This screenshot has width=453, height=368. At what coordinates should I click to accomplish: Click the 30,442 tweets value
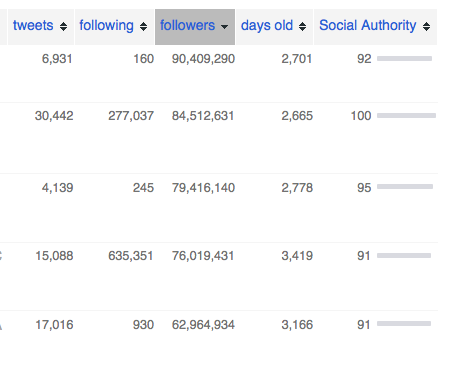click(54, 116)
